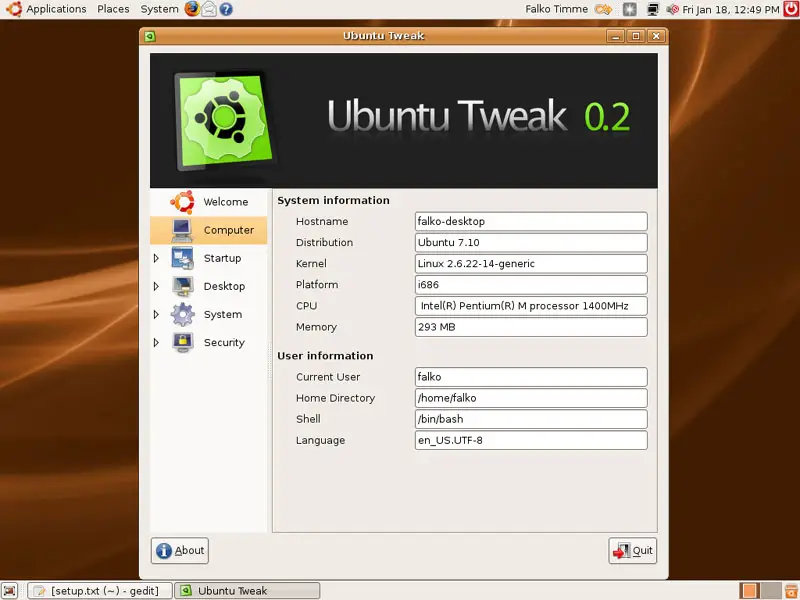The image size is (800, 600).
Task: Click the Home Directory field /home/falko
Action: click(x=531, y=398)
